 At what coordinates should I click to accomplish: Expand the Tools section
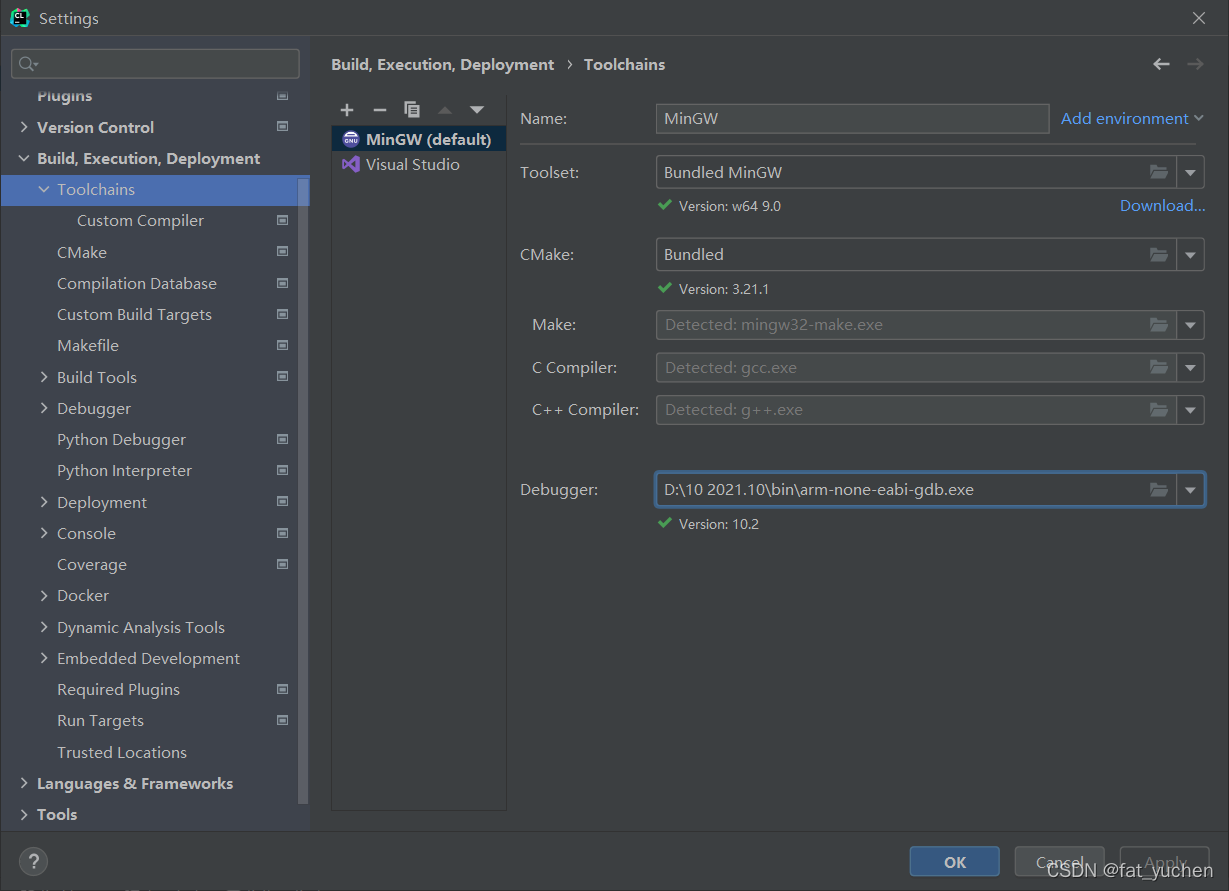[x=24, y=814]
